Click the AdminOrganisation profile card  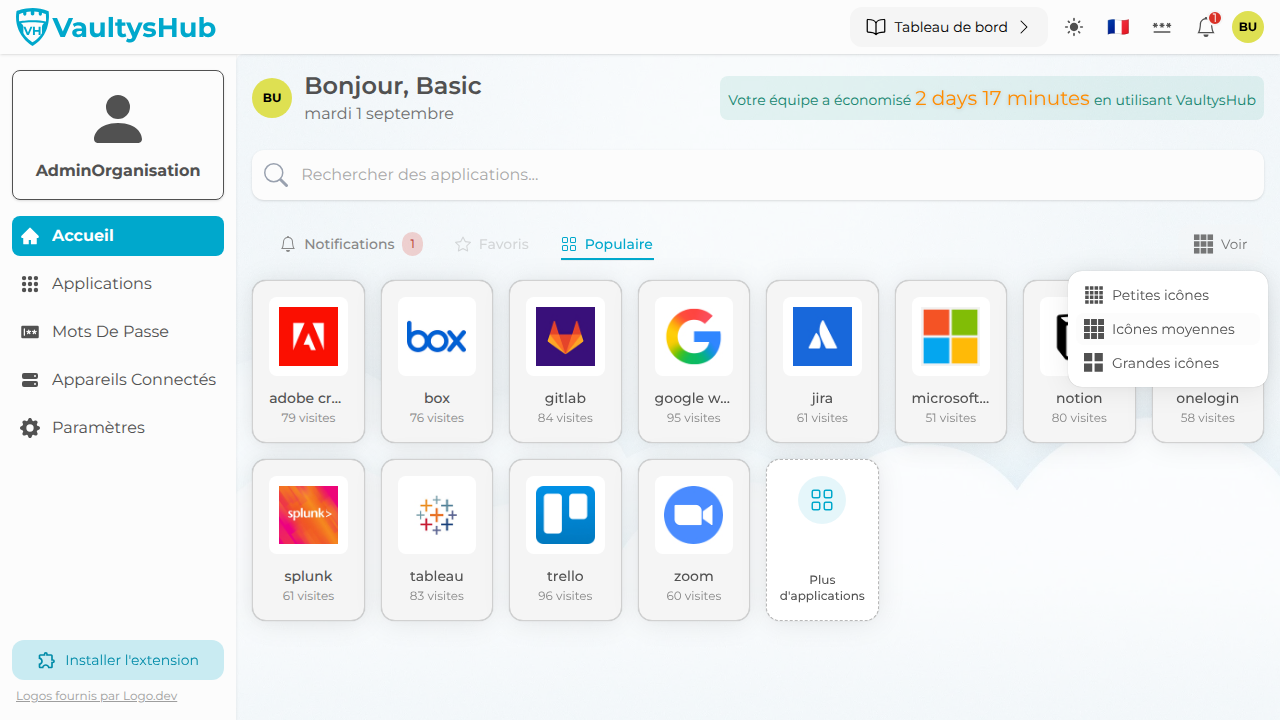tap(118, 135)
